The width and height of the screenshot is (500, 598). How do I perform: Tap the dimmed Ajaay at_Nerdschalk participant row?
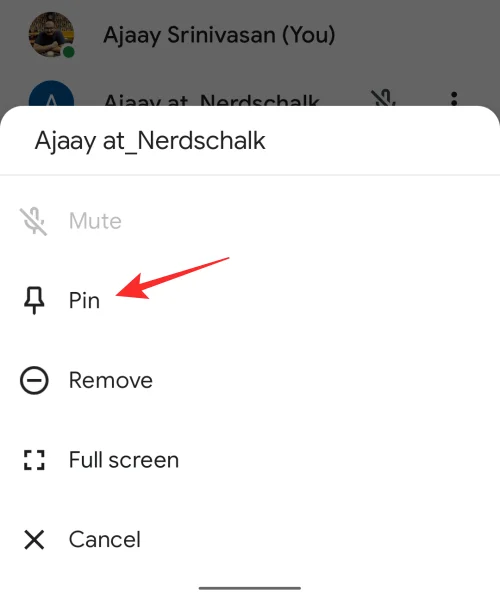coord(250,95)
